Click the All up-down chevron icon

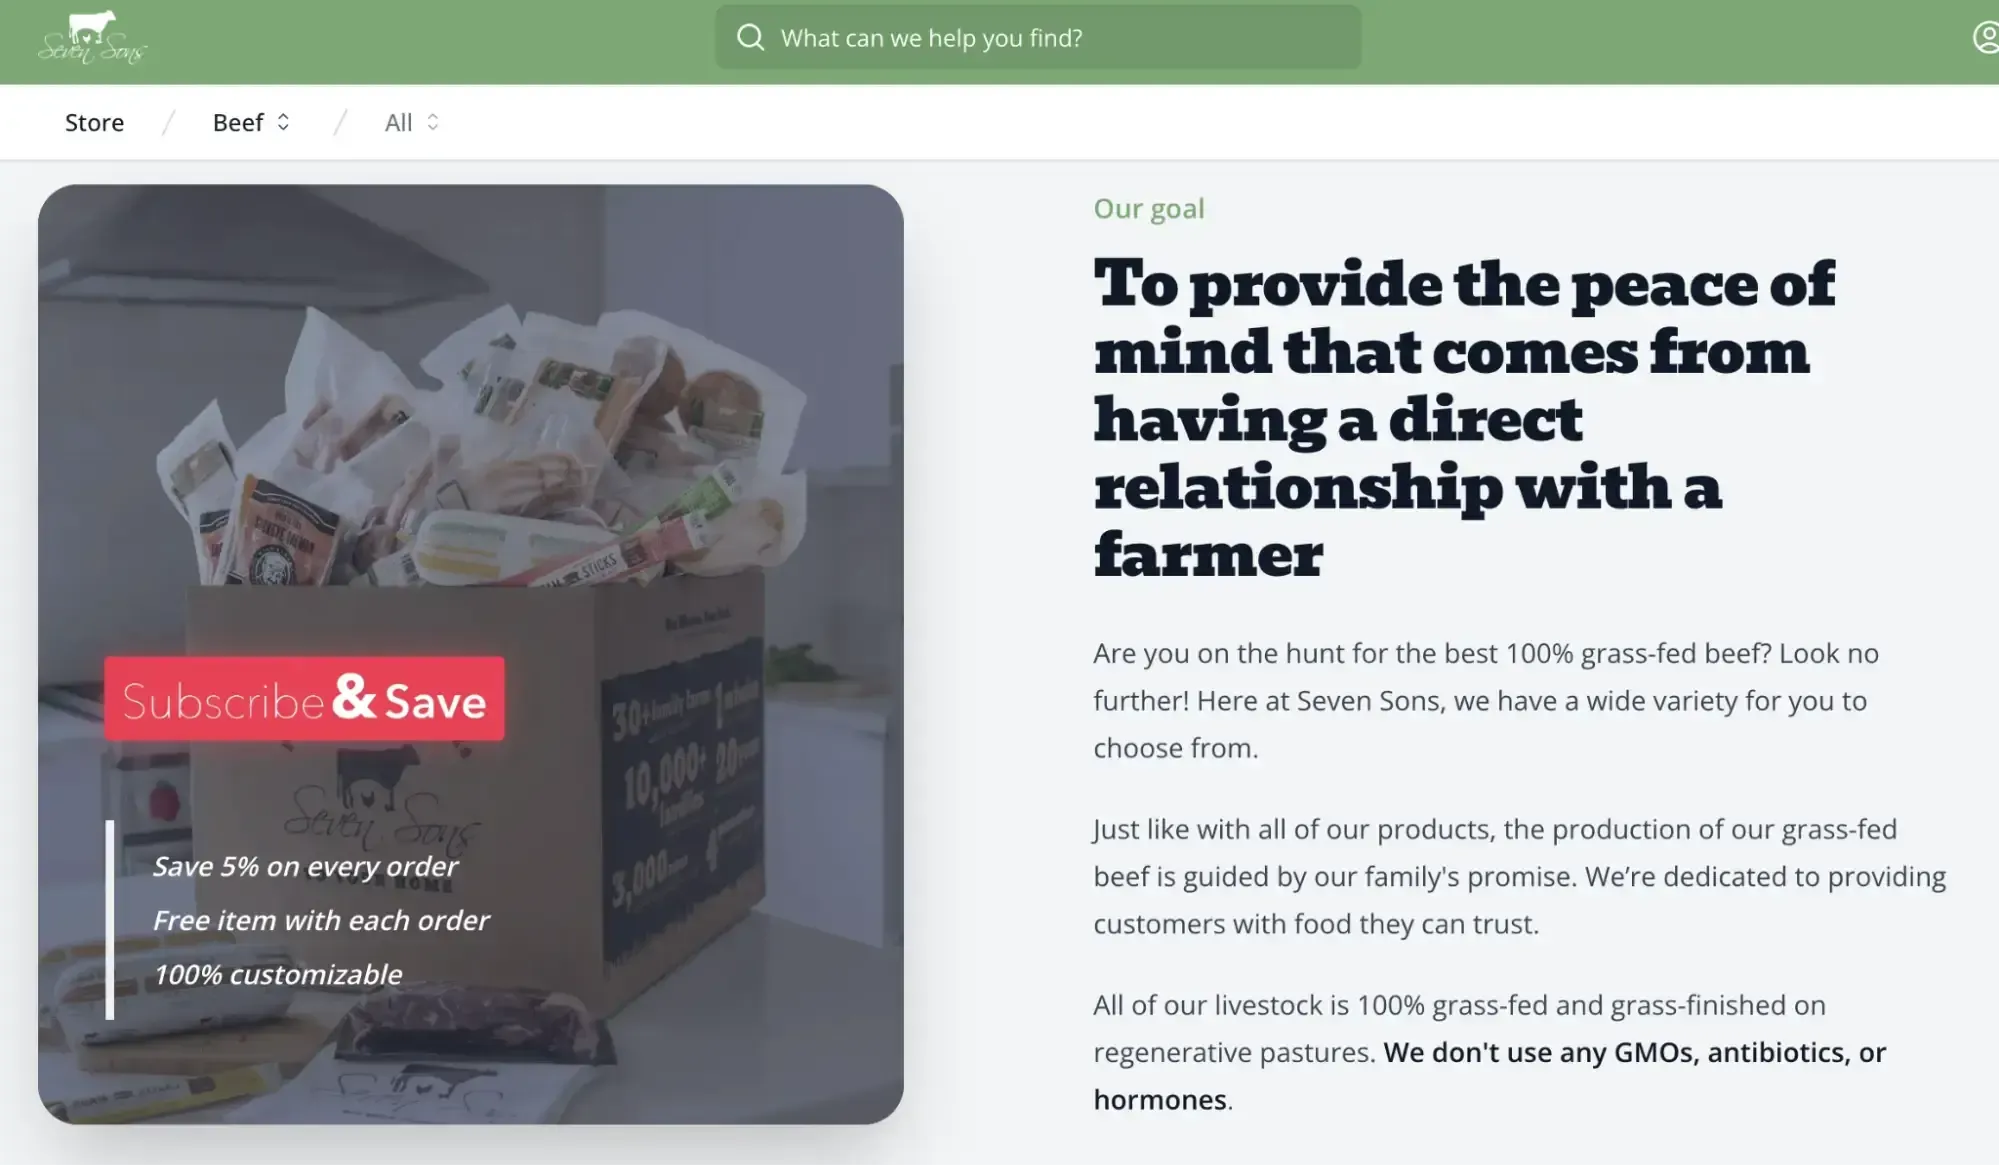tap(432, 122)
